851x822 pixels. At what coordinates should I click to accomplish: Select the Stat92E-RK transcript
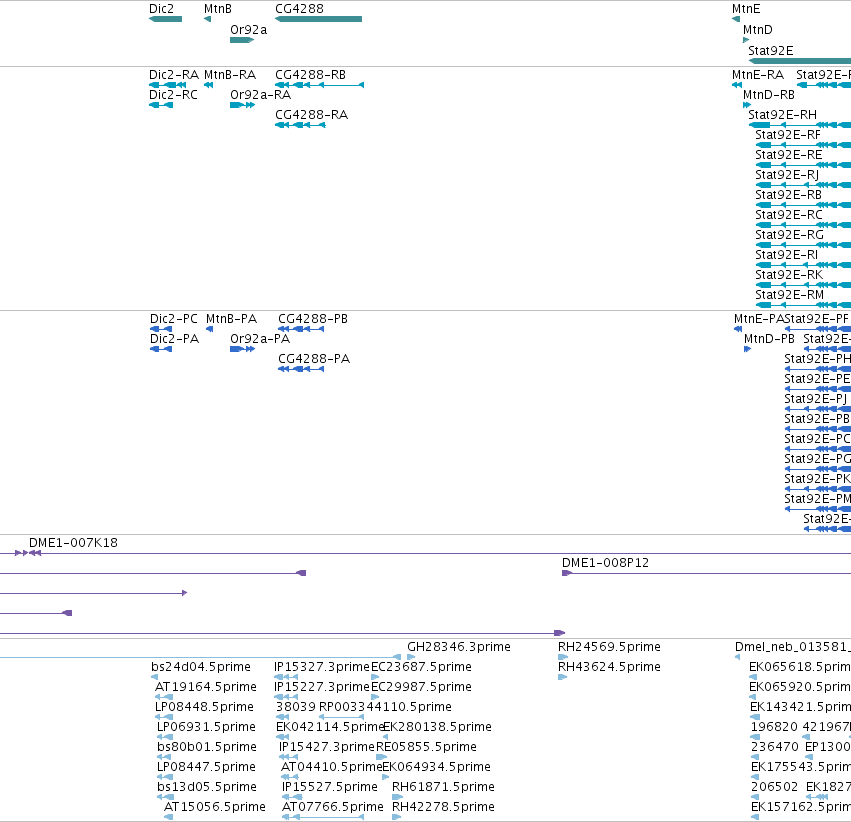[x=803, y=285]
